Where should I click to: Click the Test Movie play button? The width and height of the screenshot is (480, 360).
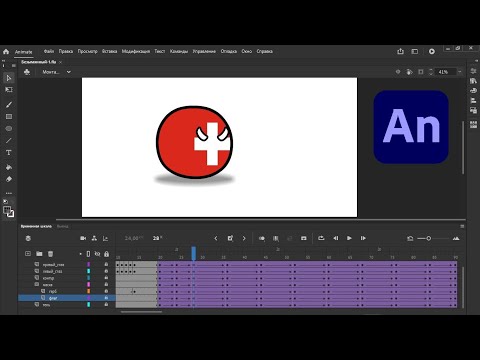(432, 51)
